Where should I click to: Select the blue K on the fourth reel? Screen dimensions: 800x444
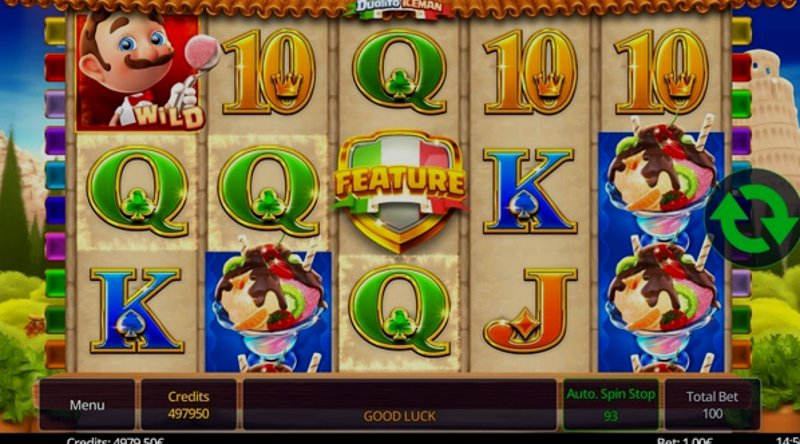coord(530,191)
